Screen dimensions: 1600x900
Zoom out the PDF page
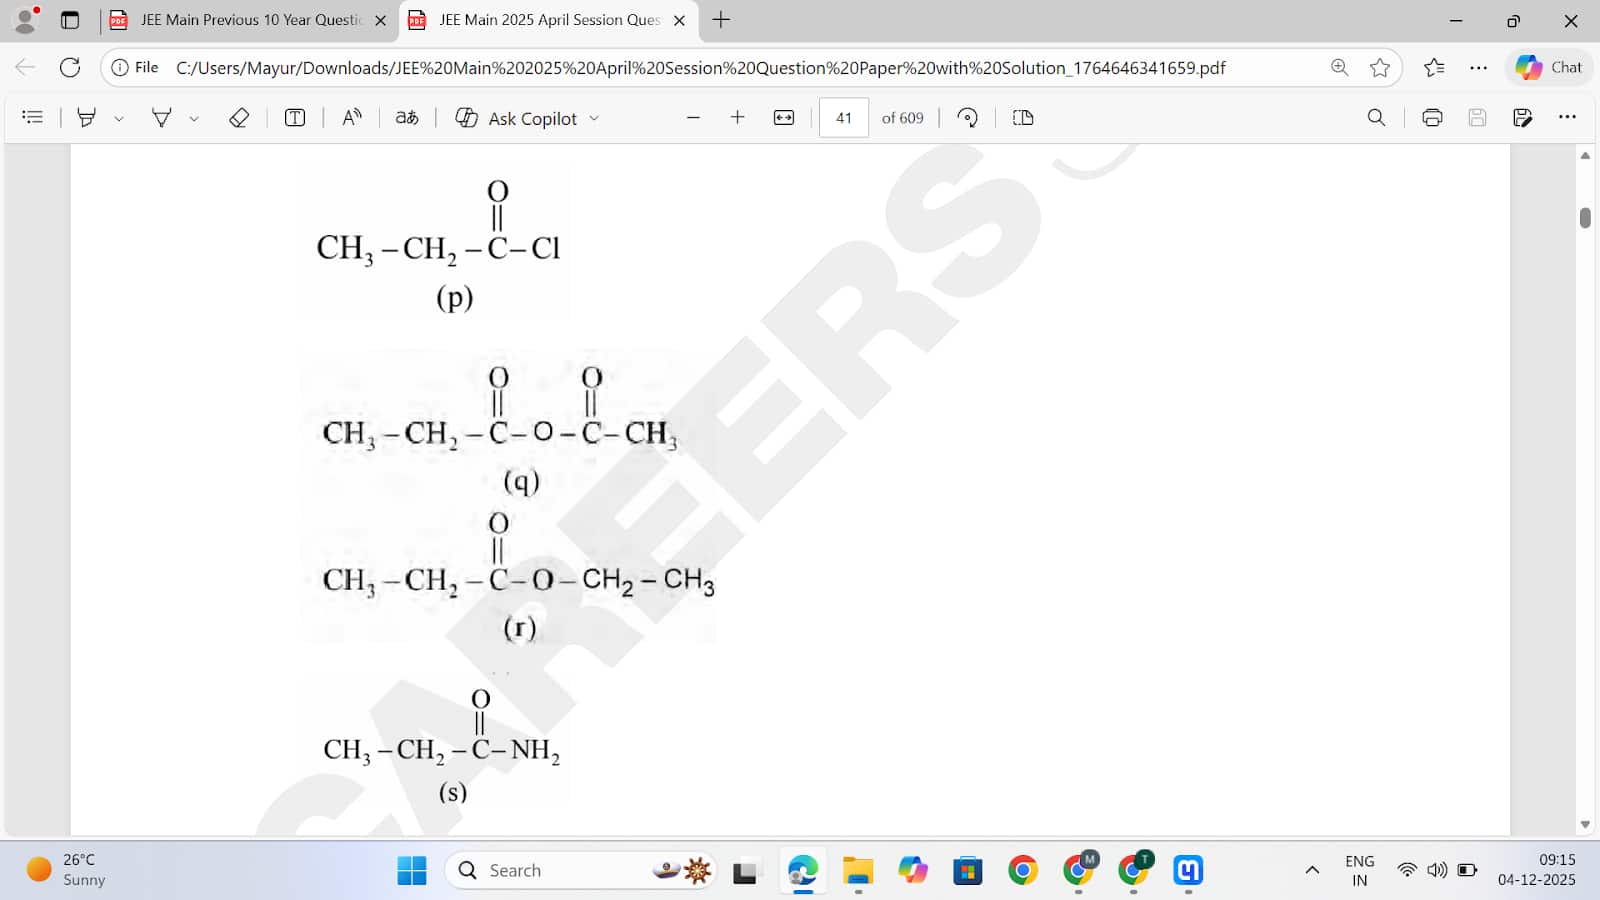coord(693,118)
